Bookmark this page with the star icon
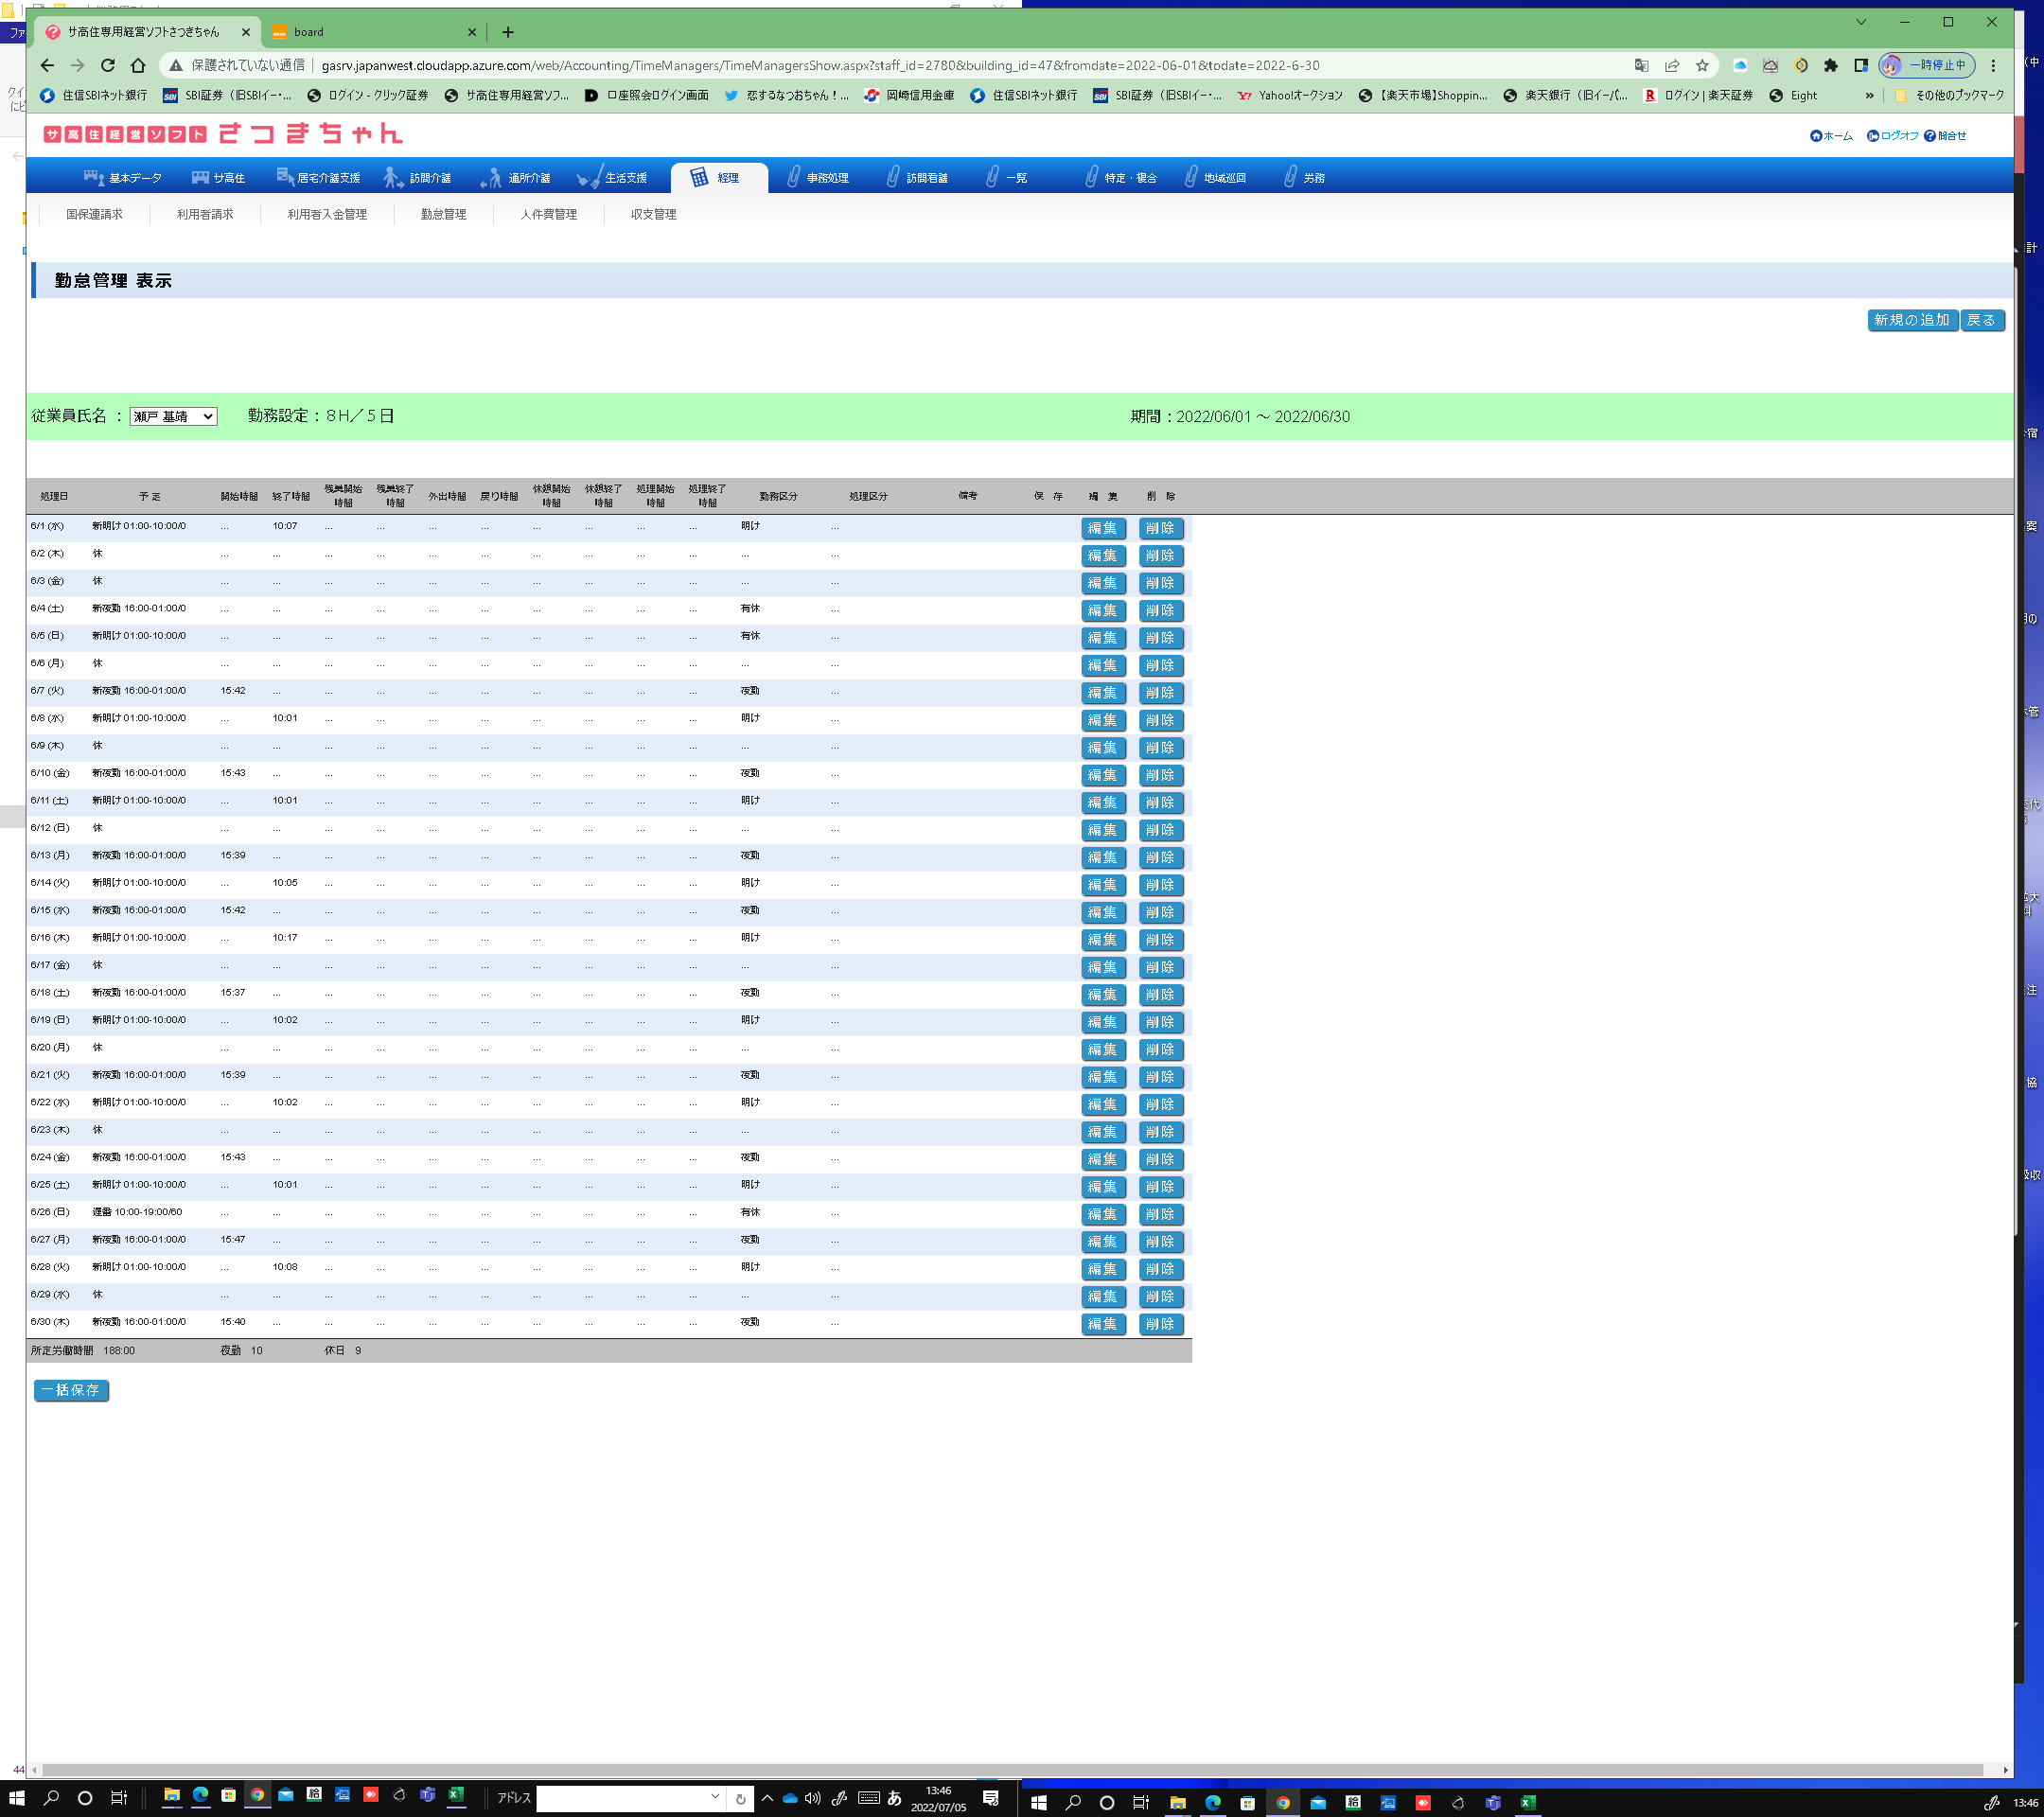Image resolution: width=2044 pixels, height=1817 pixels. [1702, 65]
